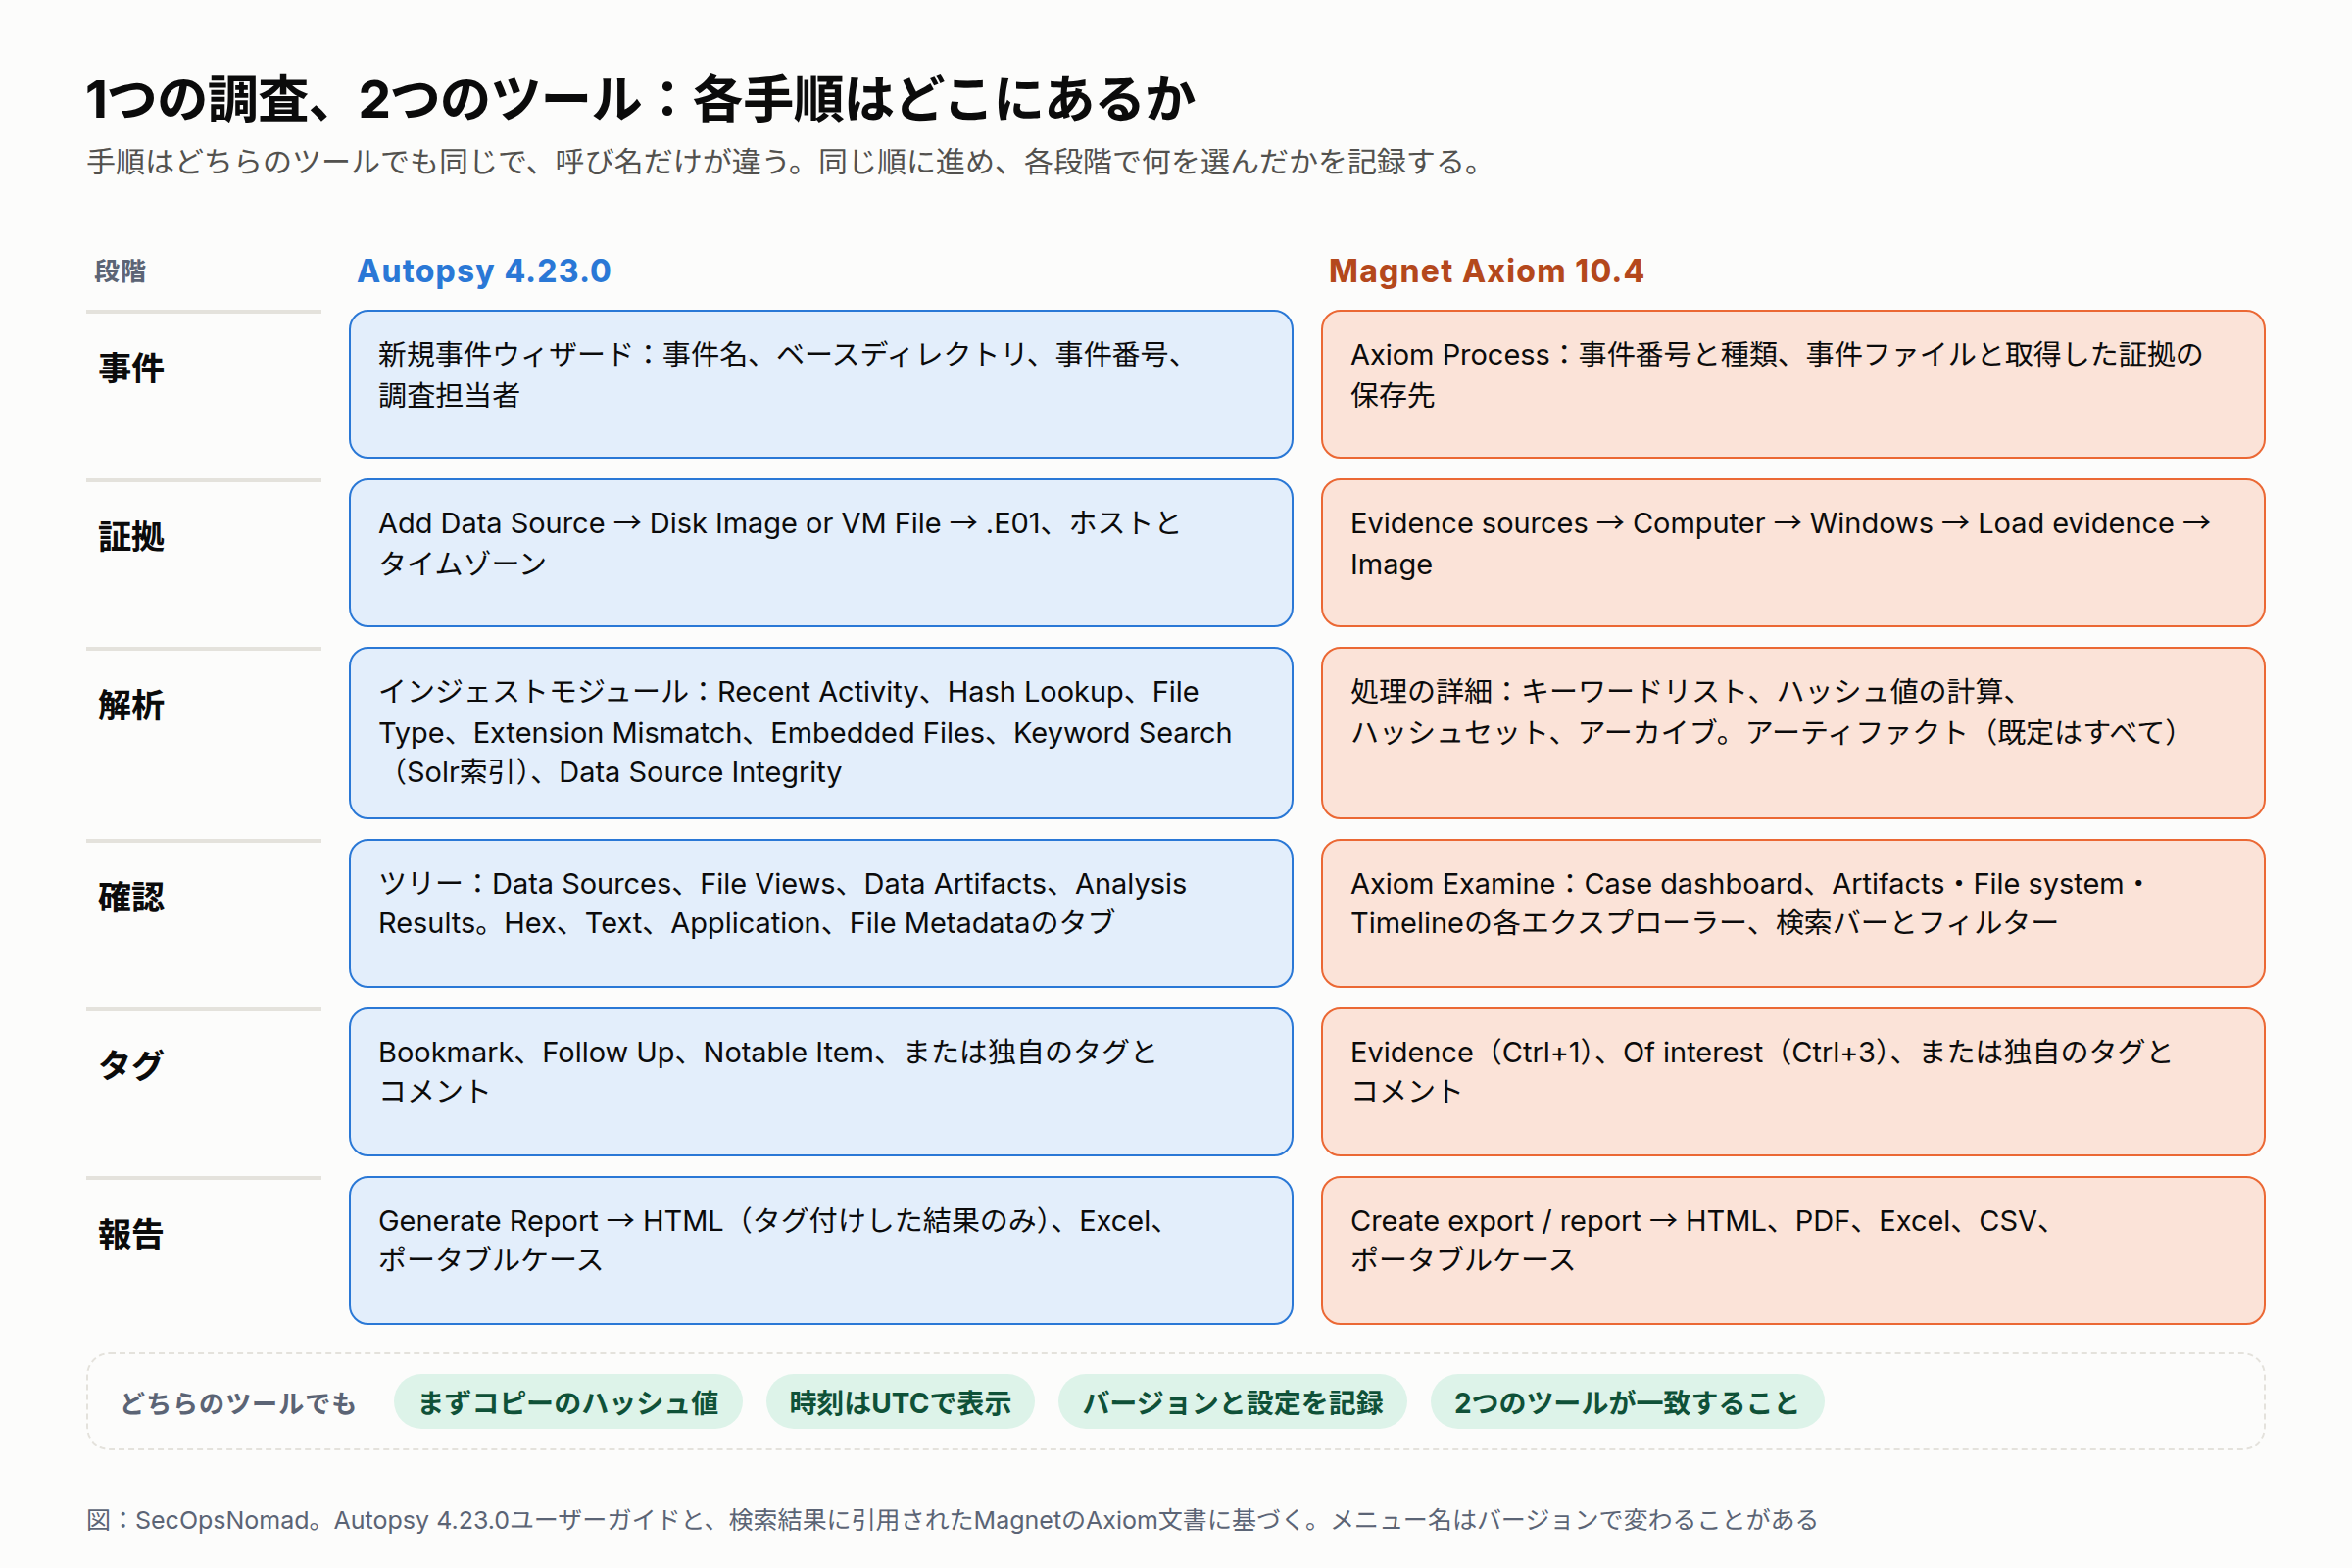Click the まずコピーのハッシュ値 pill

tap(568, 1402)
